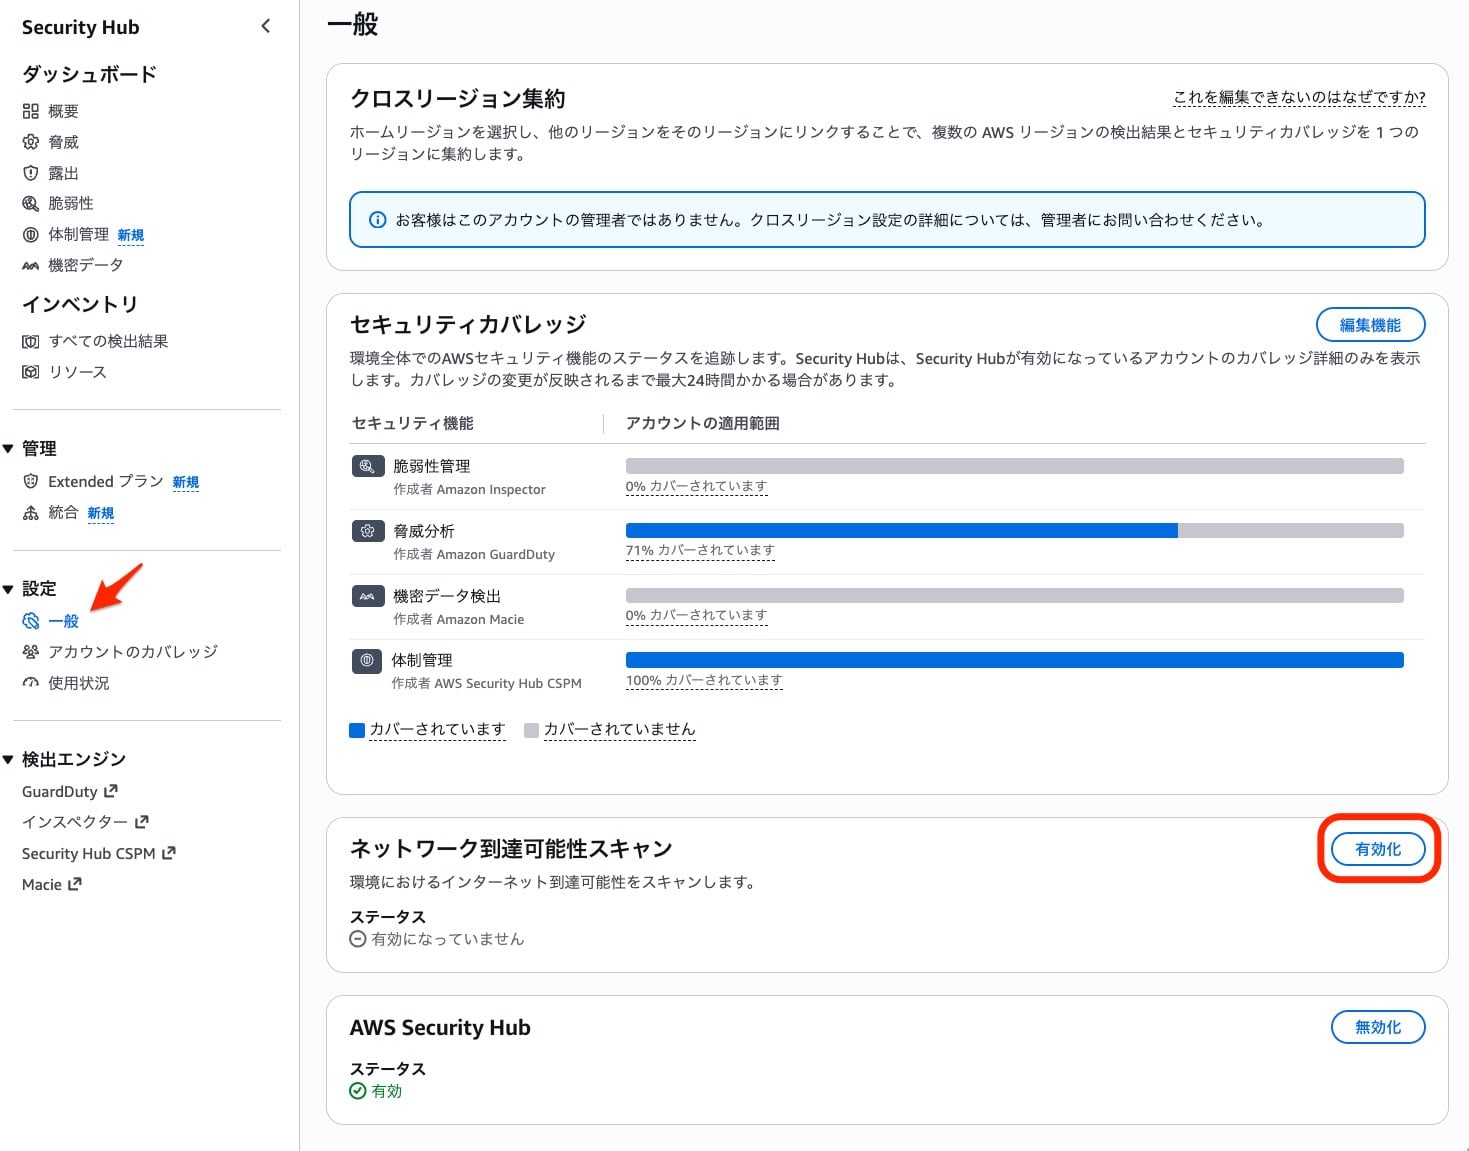1469x1151 pixels.
Task: Open 脅威 in the dashboard menu
Action: point(64,142)
